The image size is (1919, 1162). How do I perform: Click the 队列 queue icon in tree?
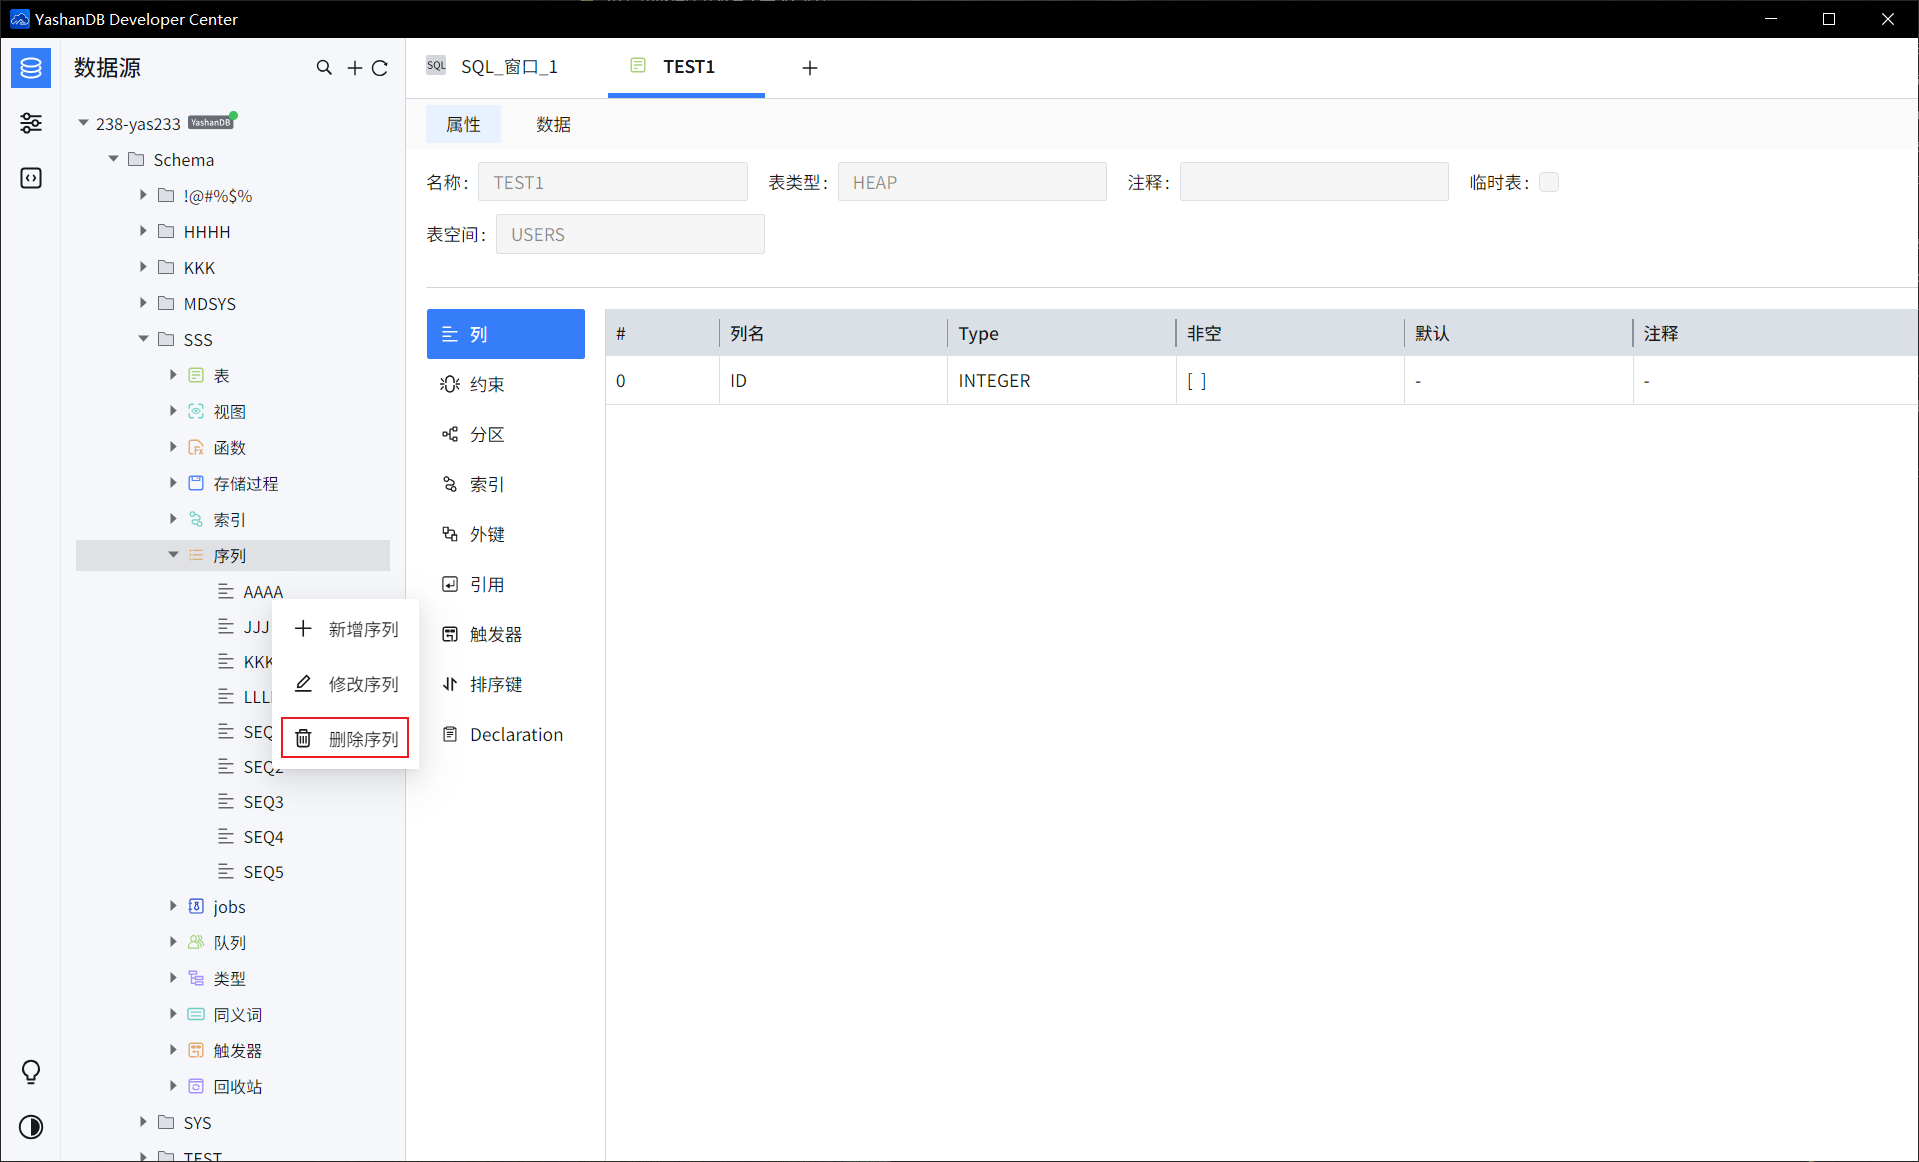point(196,942)
